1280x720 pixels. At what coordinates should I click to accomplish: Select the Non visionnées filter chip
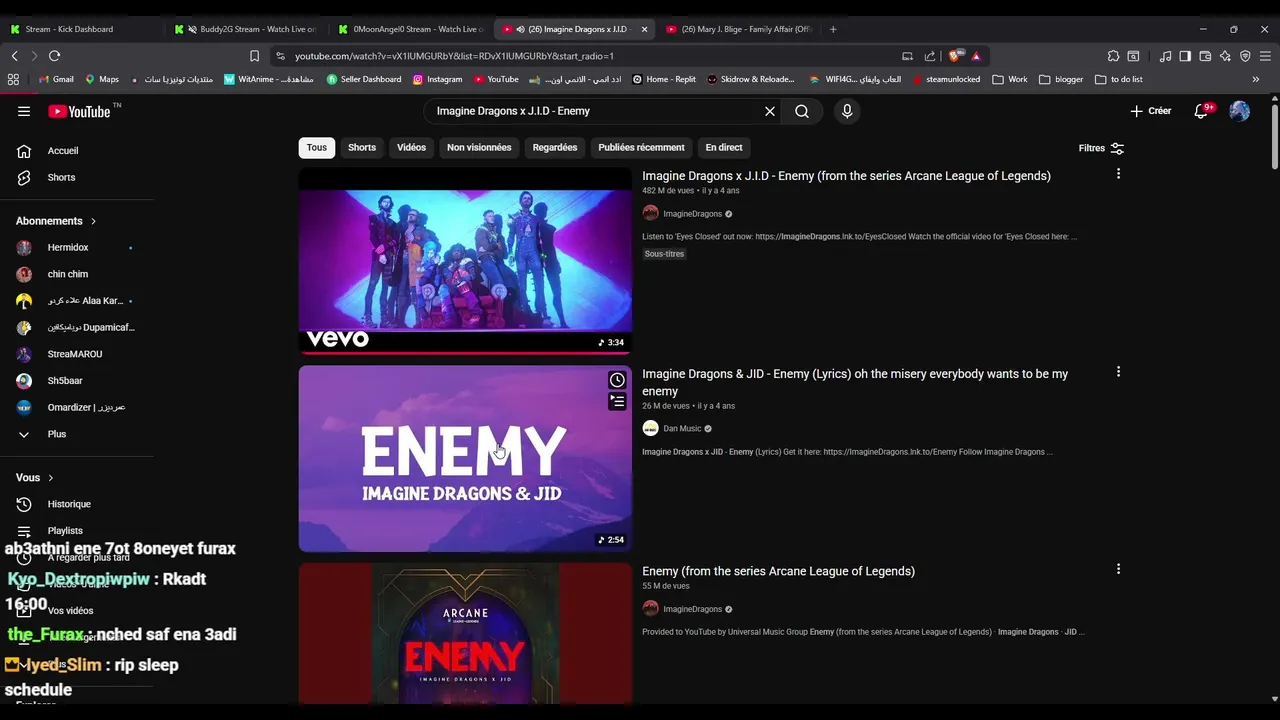(x=479, y=147)
